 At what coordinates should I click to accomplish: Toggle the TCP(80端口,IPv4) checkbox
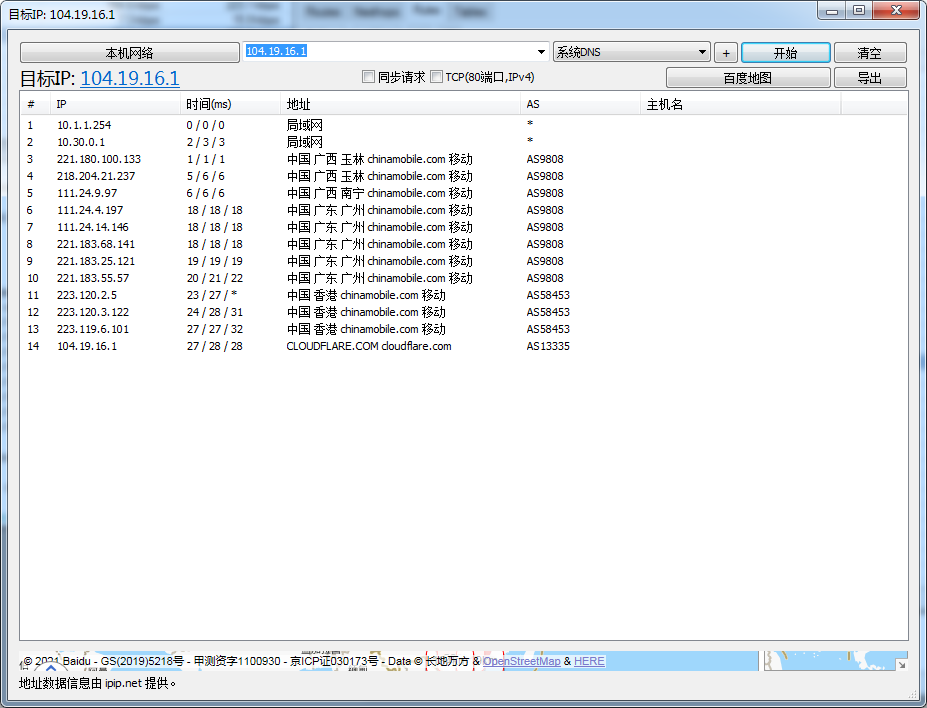pos(436,77)
